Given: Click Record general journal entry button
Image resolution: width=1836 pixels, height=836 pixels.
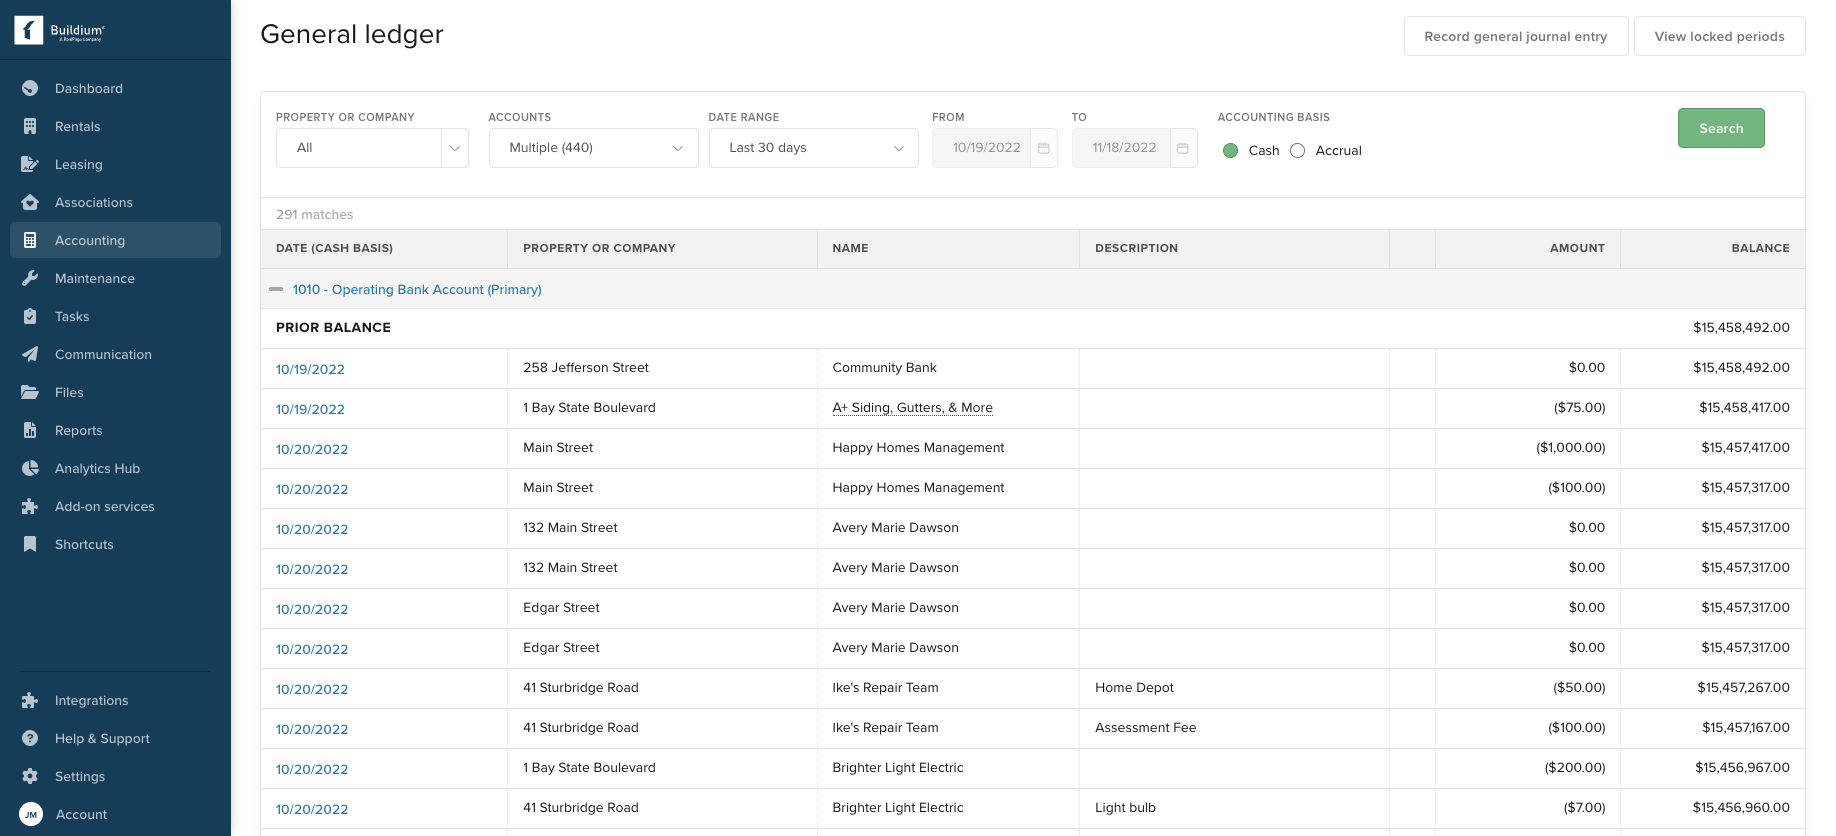Looking at the screenshot, I should (1515, 36).
